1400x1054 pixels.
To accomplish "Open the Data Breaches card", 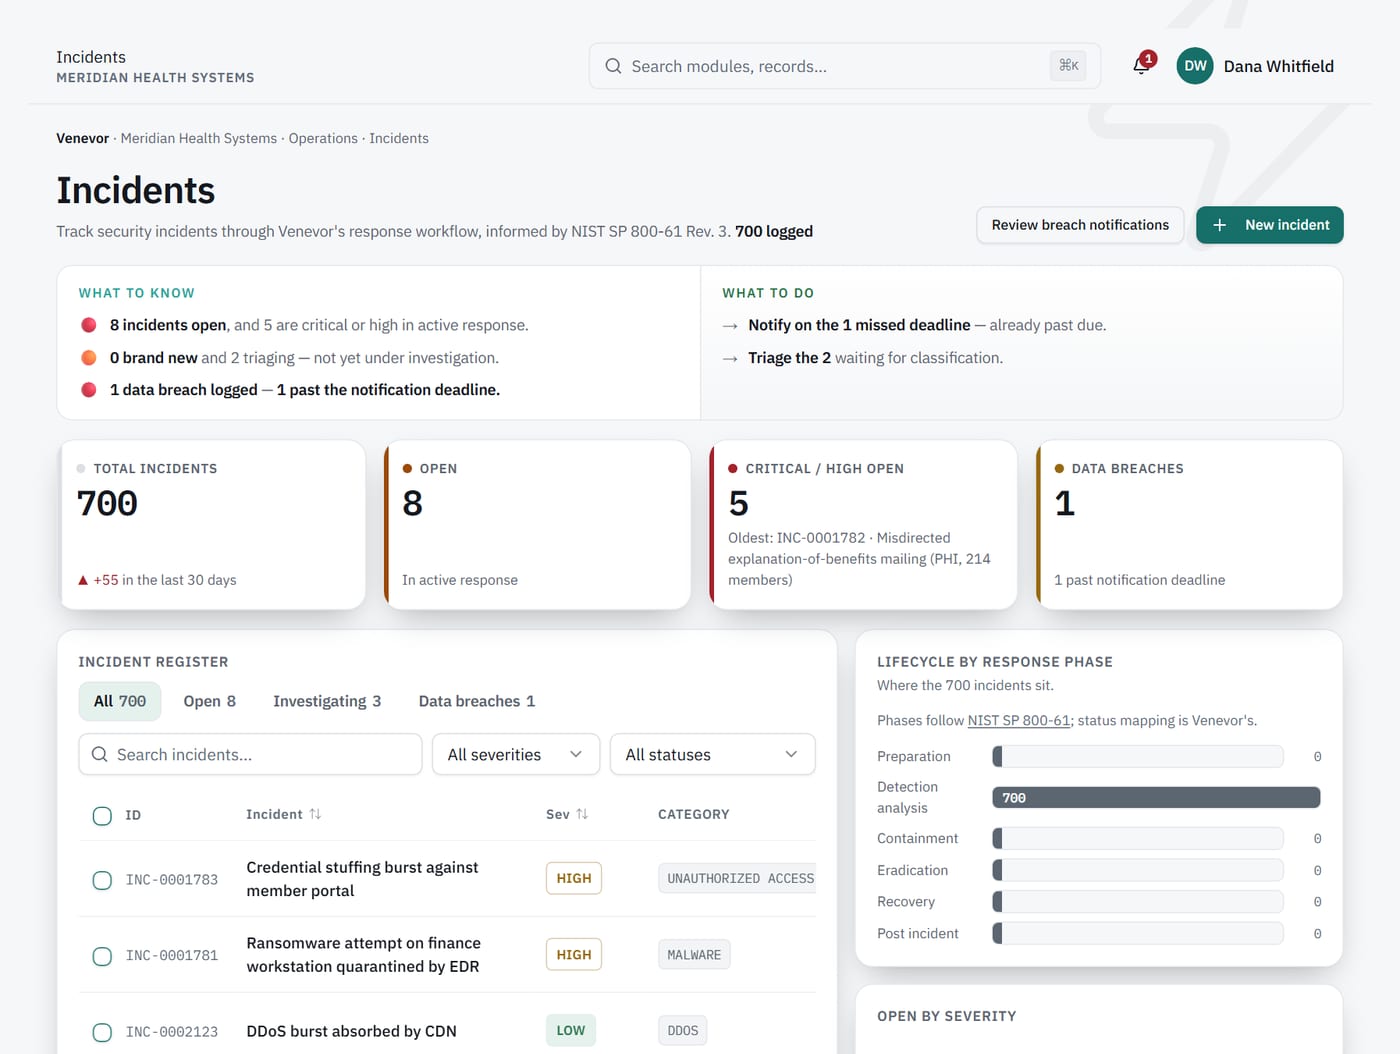I will pos(1190,525).
